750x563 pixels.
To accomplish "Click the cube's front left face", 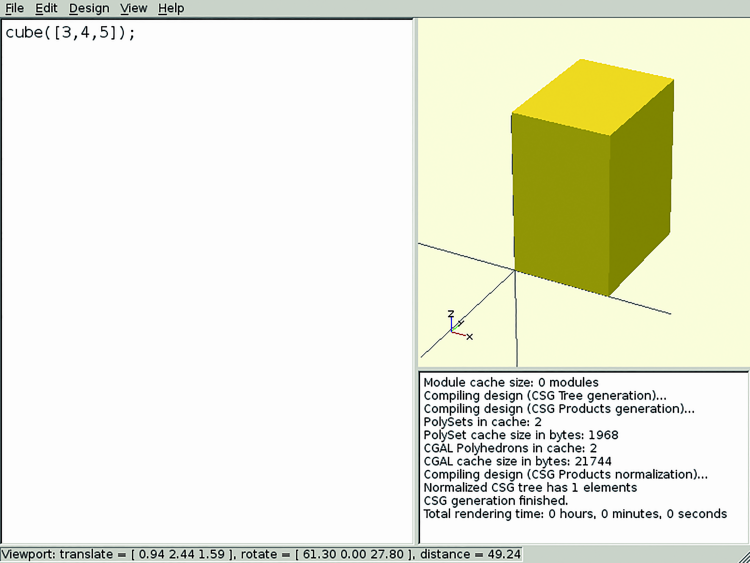I will click(x=560, y=200).
